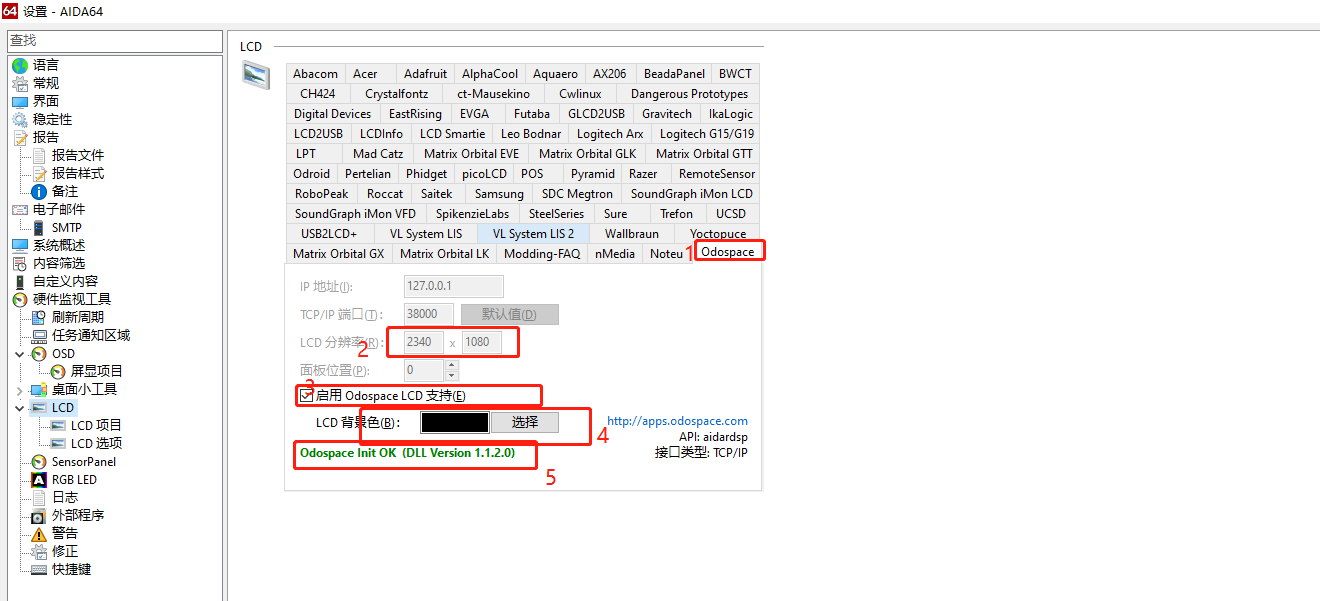
Task: Click the 日志 page icon
Action: [39, 497]
